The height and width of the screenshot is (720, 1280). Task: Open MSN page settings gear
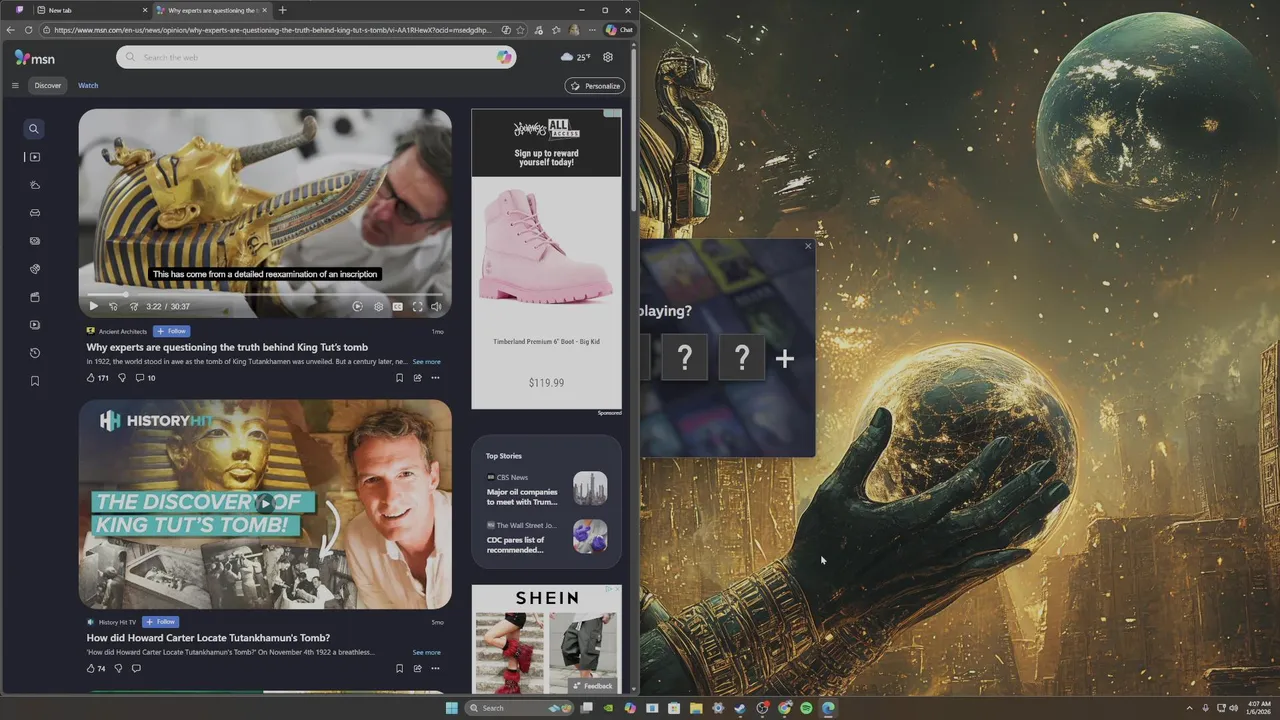607,57
